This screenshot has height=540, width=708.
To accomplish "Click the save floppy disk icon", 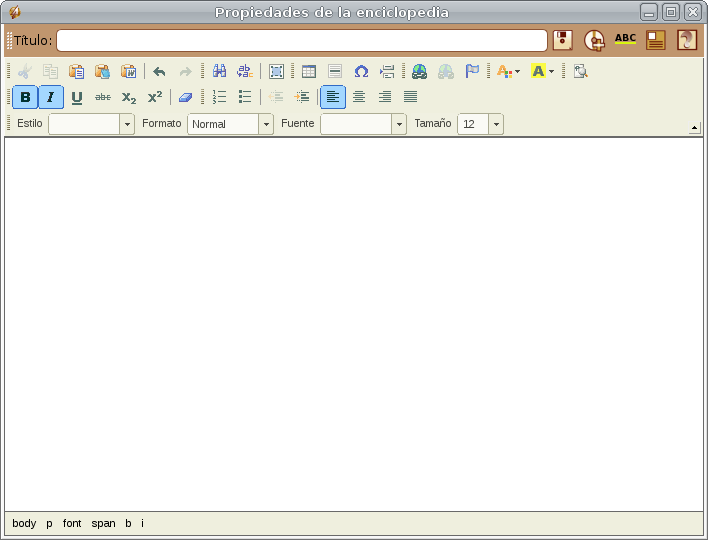I will pyautogui.click(x=563, y=40).
